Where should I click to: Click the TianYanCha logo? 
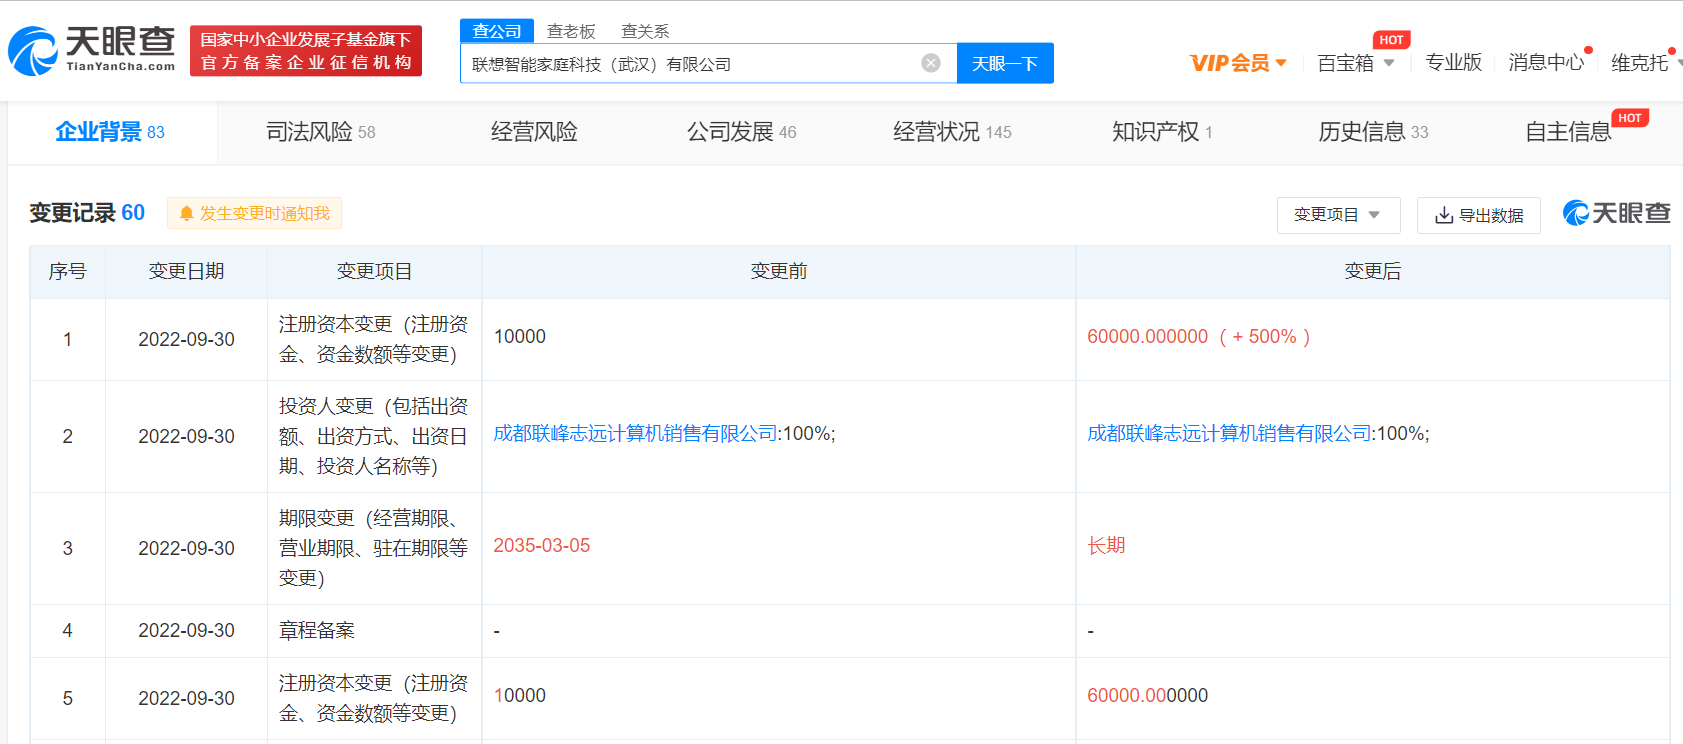(92, 50)
